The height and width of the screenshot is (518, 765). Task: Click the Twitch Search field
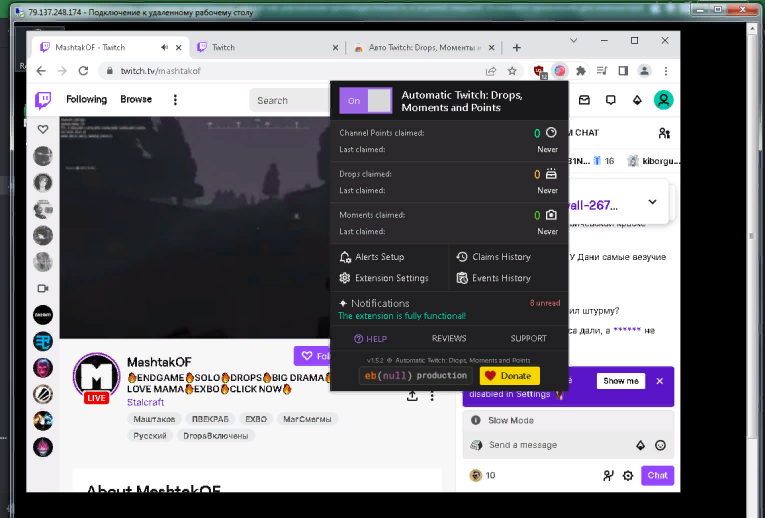(290, 100)
